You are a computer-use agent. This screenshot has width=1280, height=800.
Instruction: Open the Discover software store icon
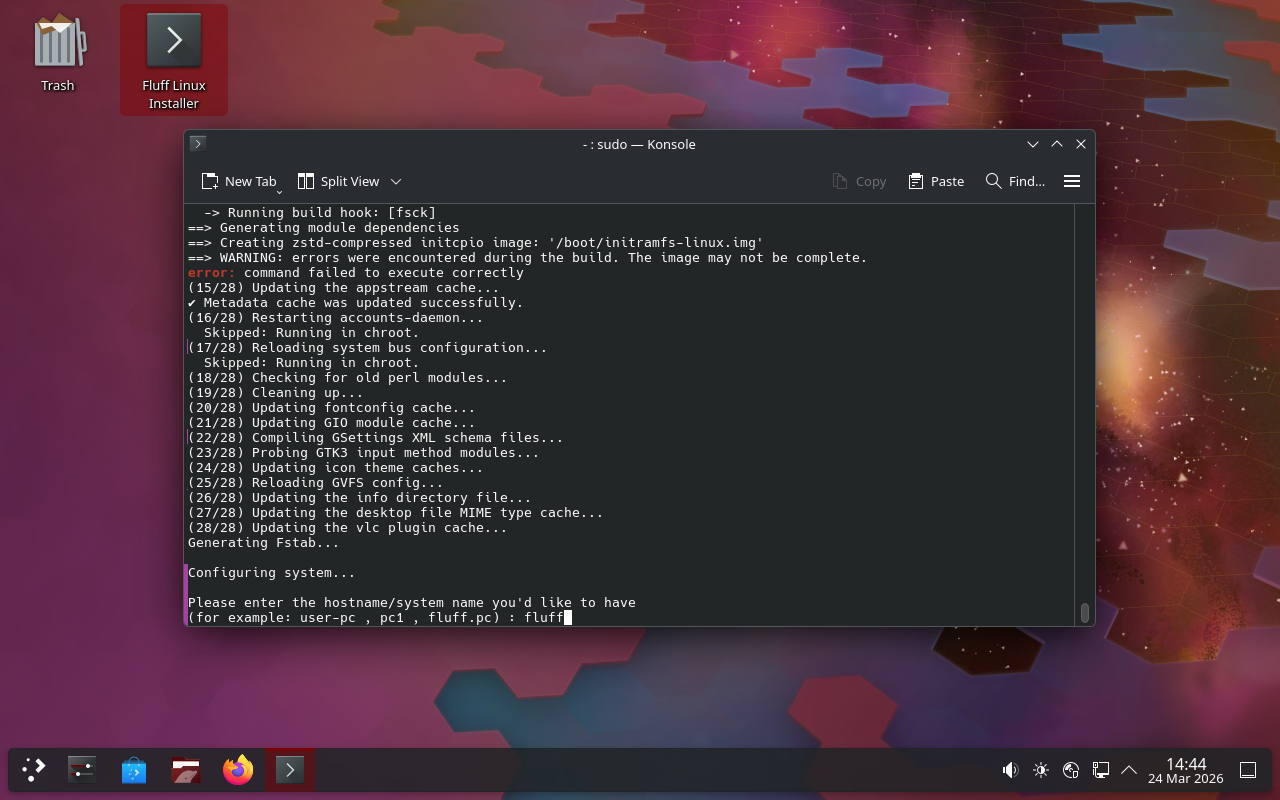(134, 770)
